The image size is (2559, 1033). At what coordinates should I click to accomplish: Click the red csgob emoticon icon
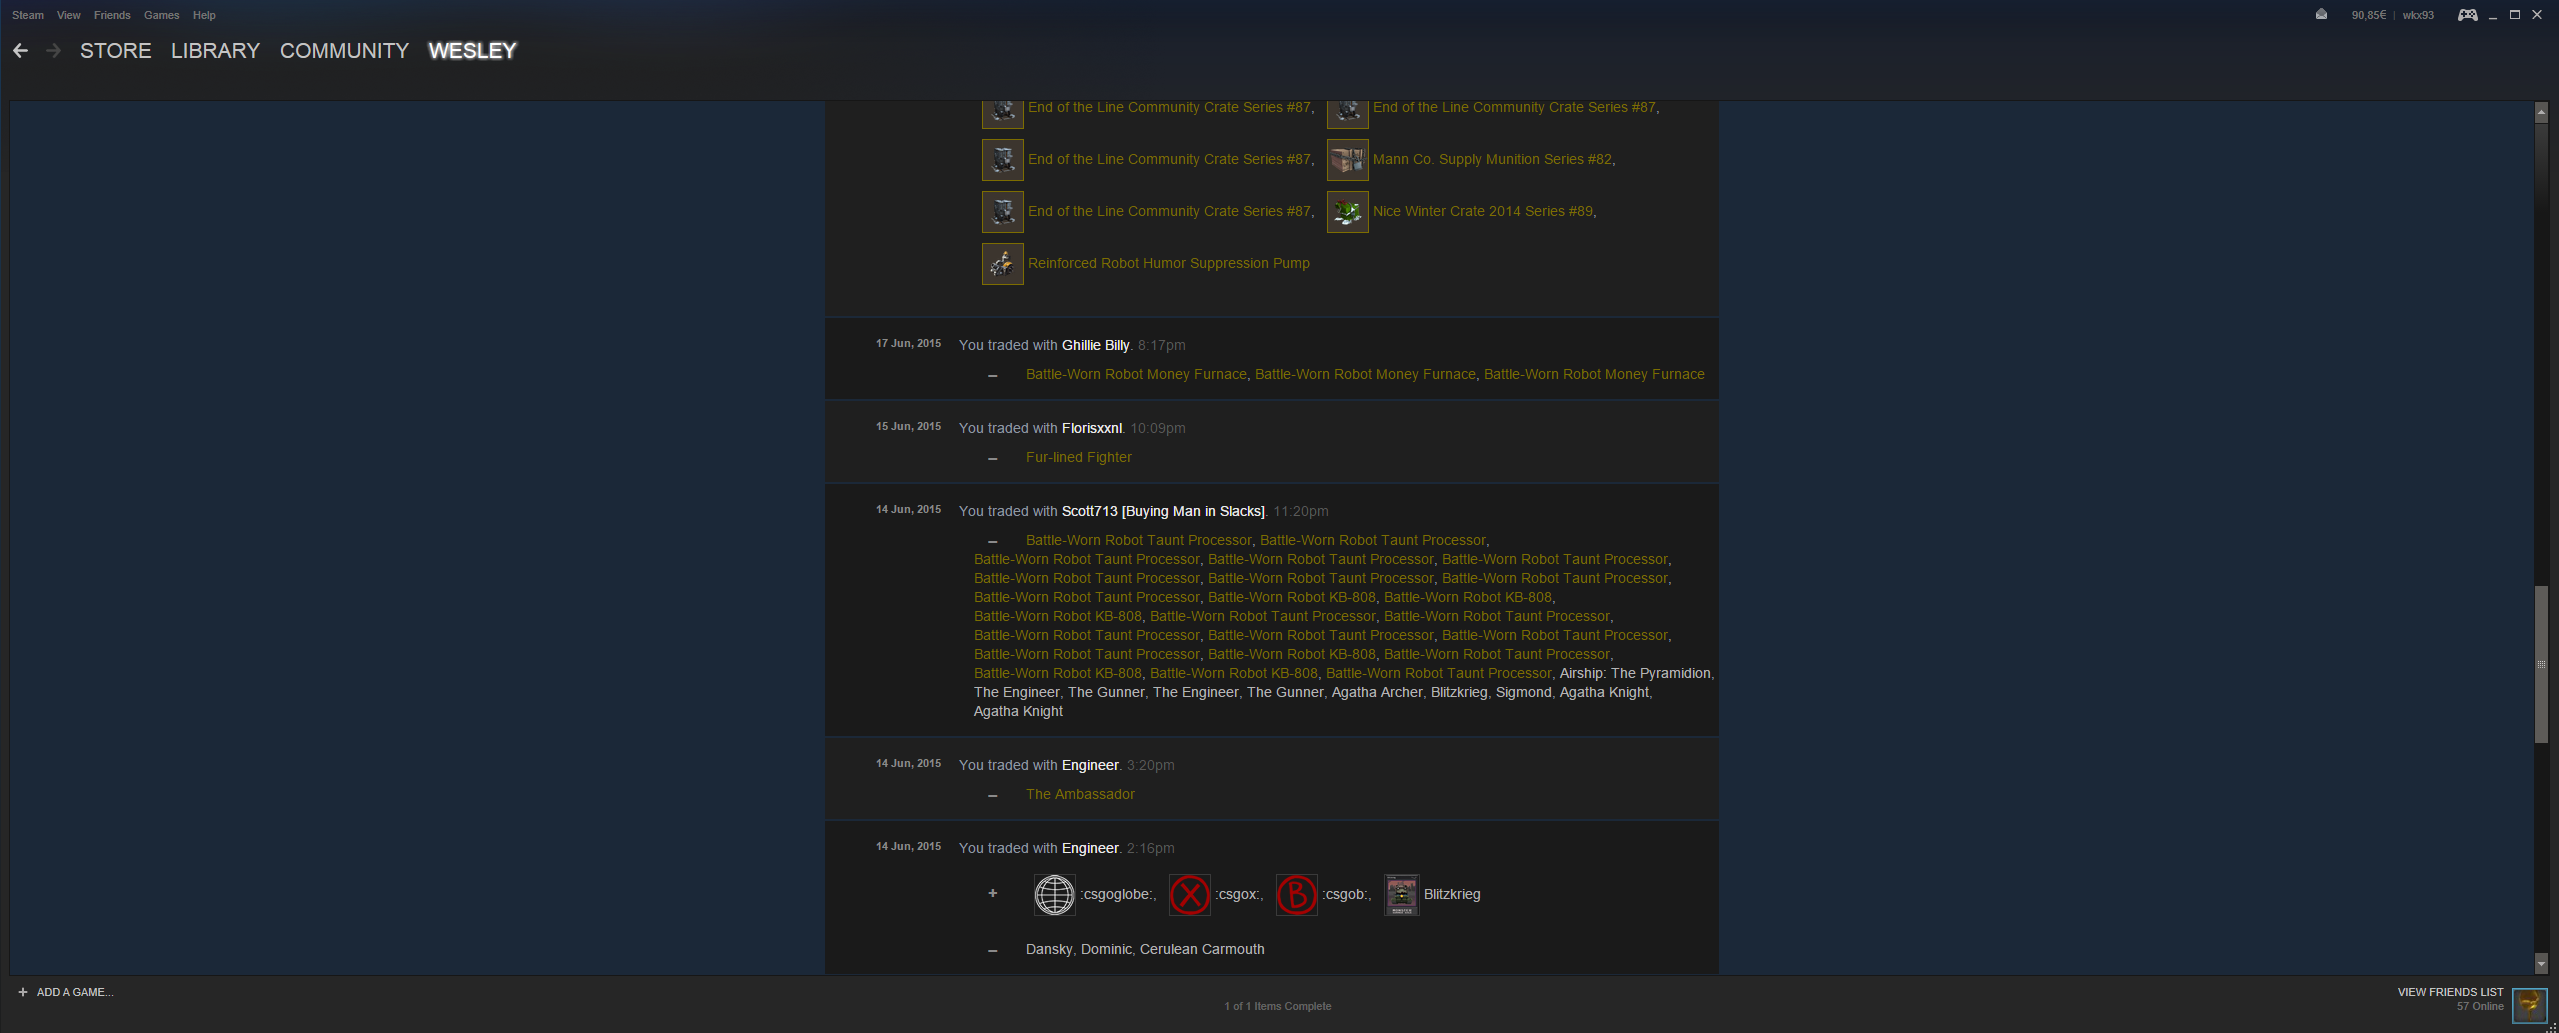point(1297,894)
